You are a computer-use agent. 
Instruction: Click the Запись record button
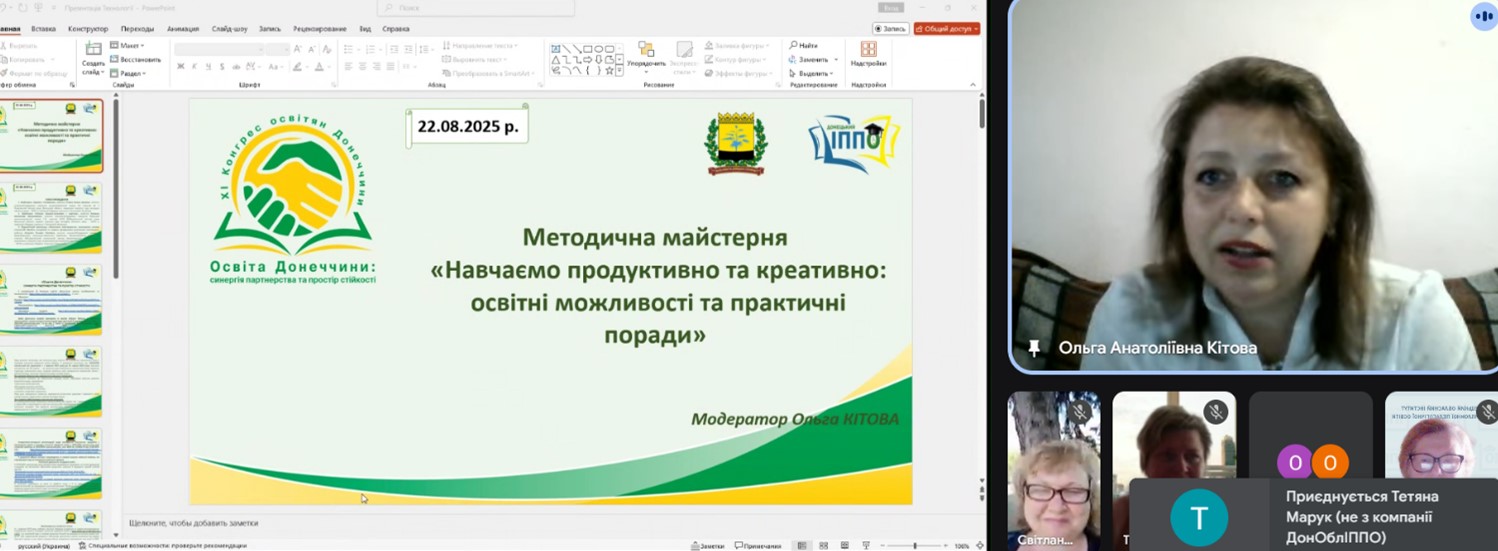890,29
